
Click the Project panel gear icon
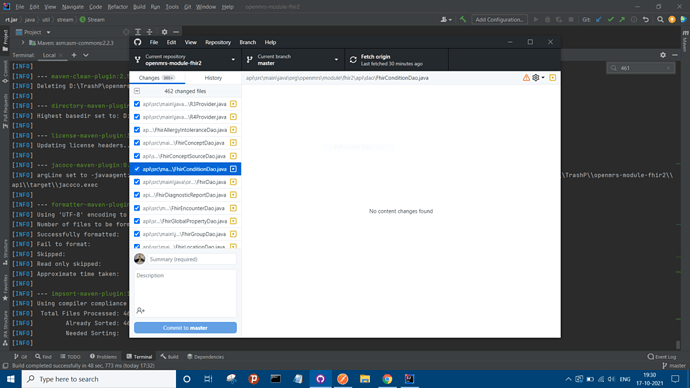tap(164, 32)
